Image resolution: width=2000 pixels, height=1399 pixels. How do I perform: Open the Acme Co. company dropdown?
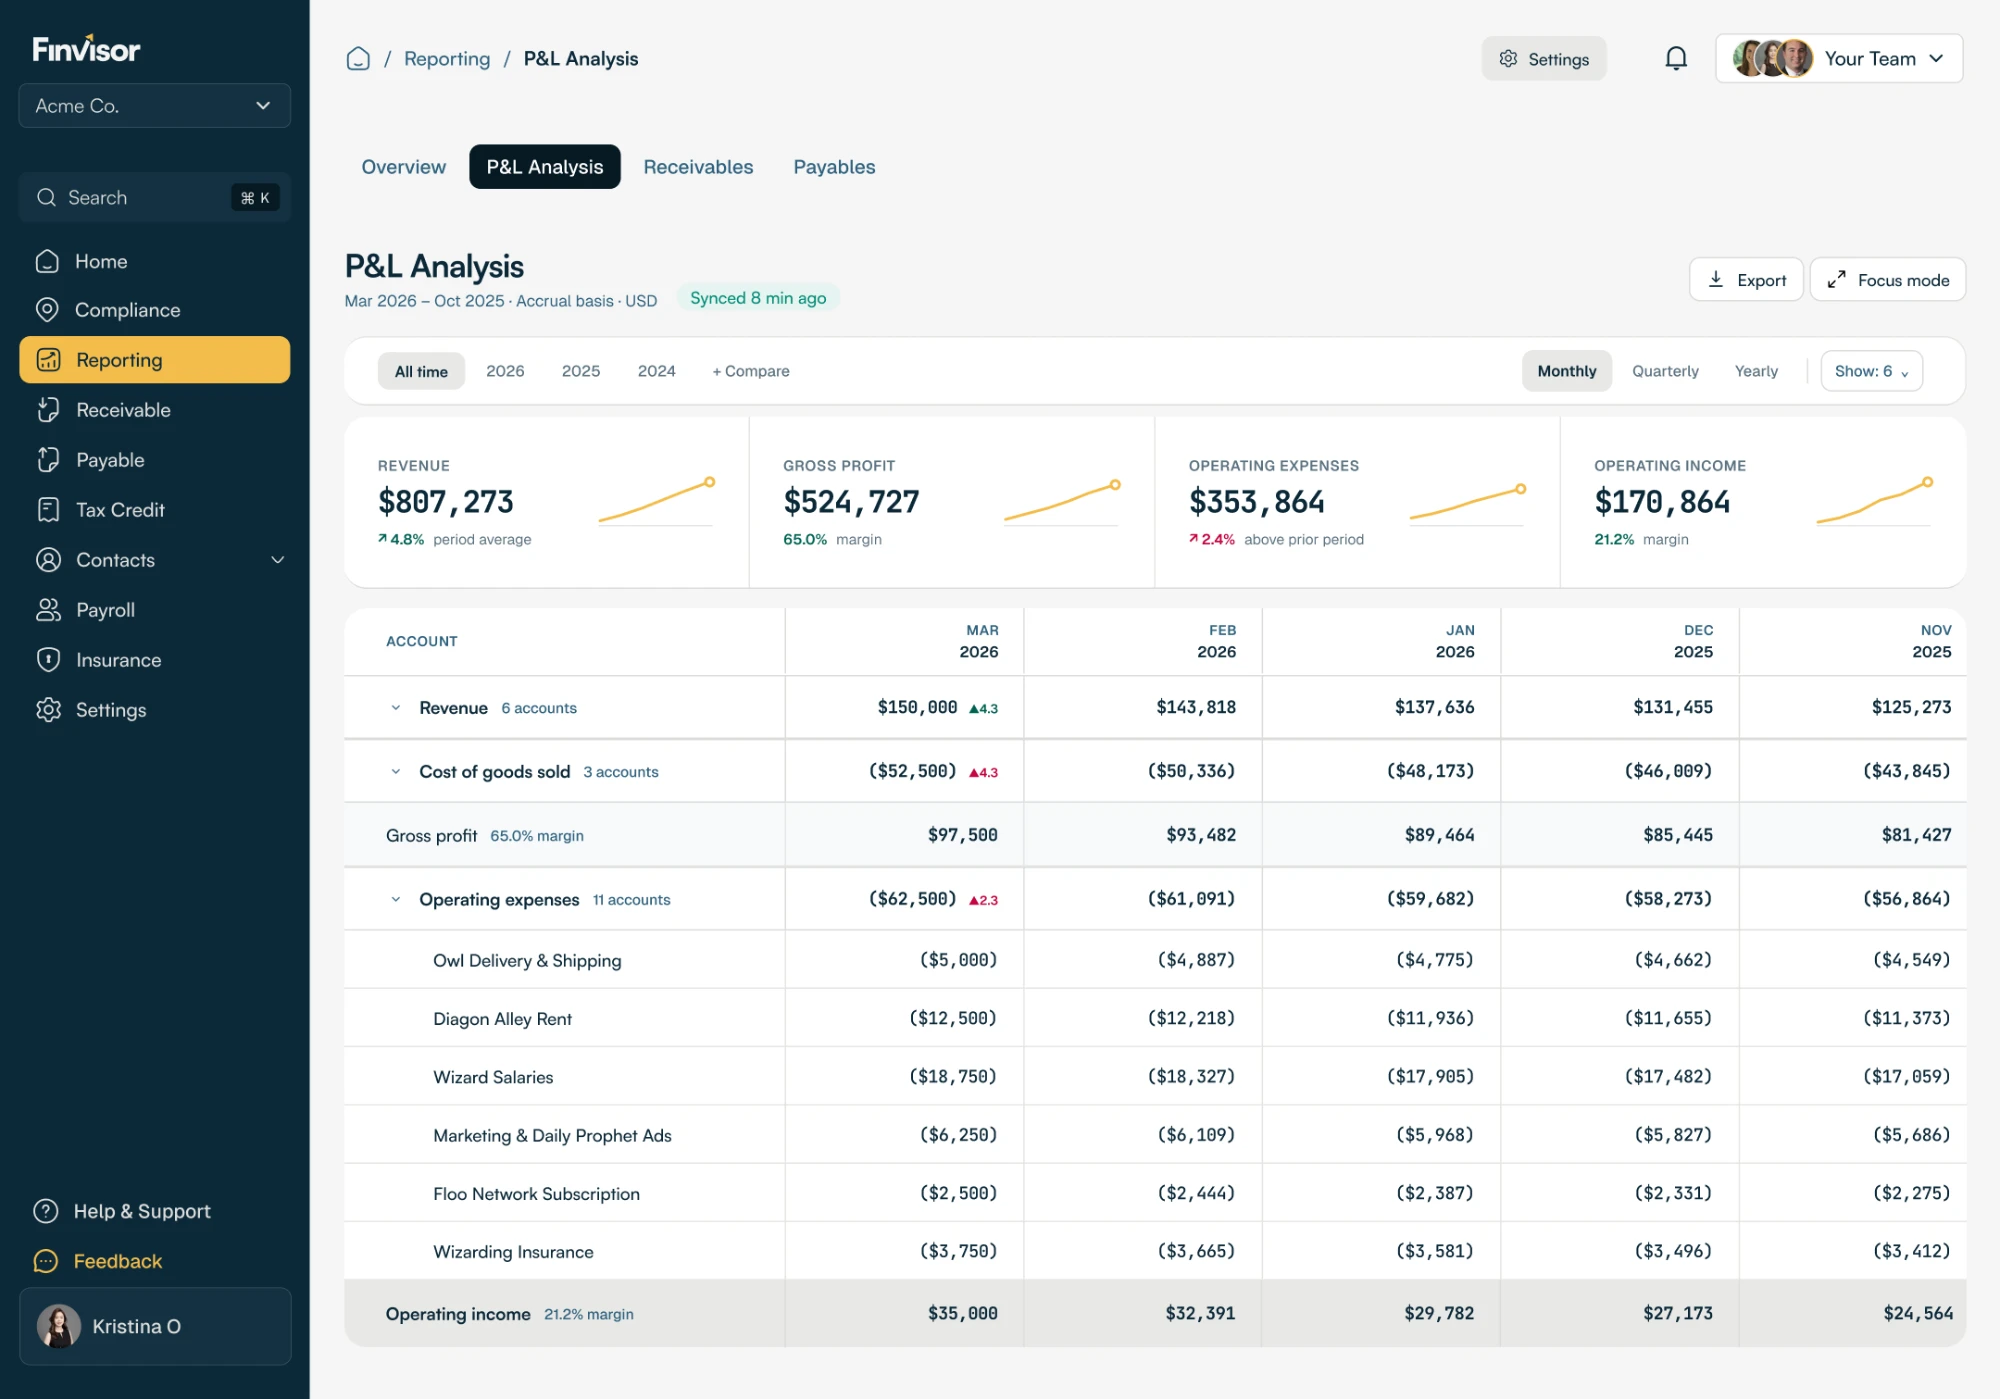(155, 106)
